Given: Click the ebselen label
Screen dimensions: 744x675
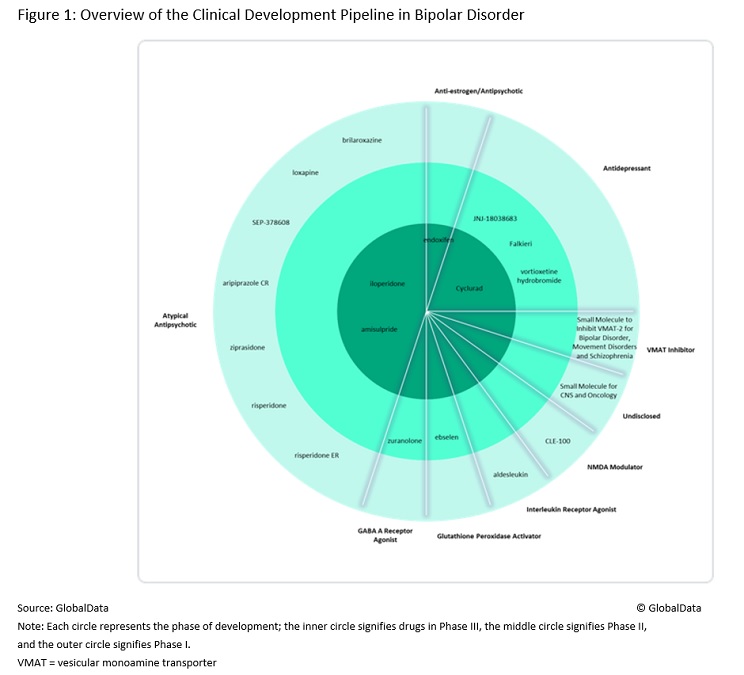Looking at the screenshot, I should 446,438.
